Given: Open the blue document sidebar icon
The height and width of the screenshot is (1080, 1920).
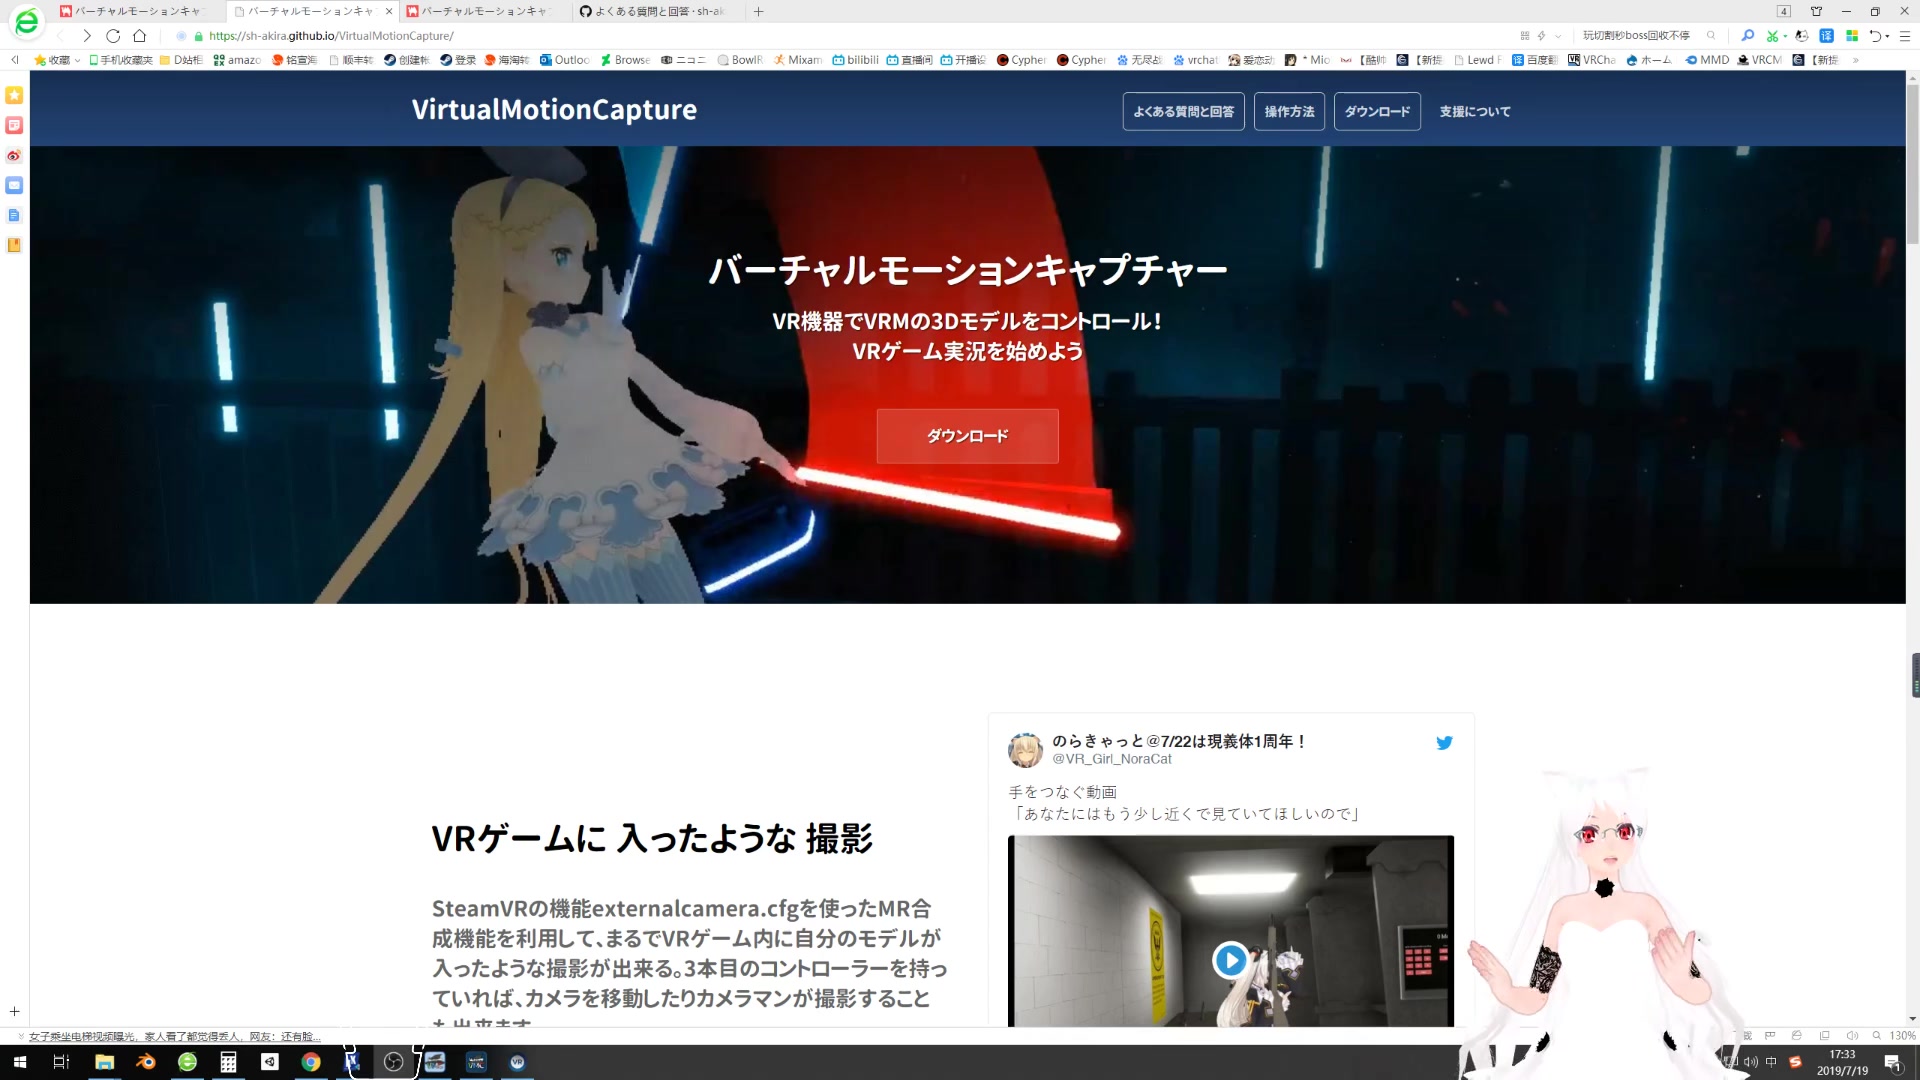Looking at the screenshot, I should [x=14, y=215].
